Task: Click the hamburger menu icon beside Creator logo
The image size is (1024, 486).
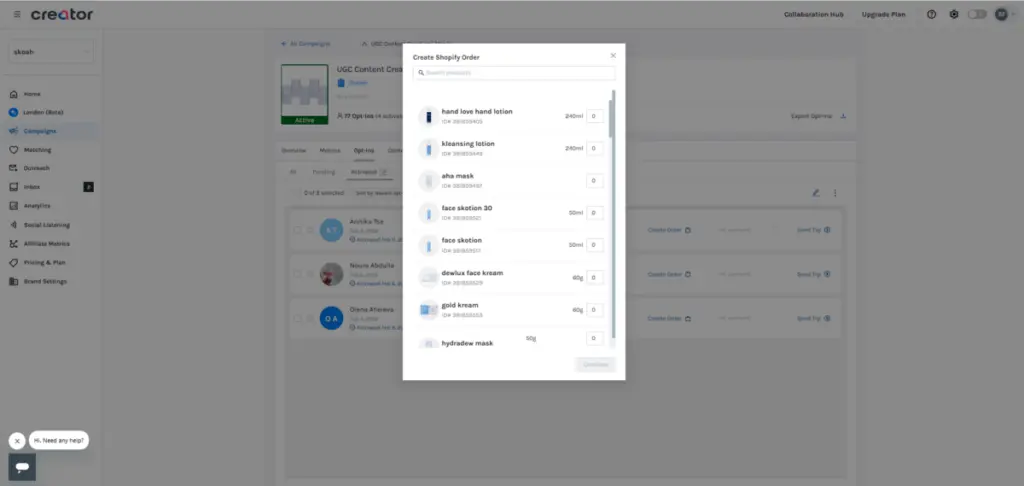Action: (17, 15)
